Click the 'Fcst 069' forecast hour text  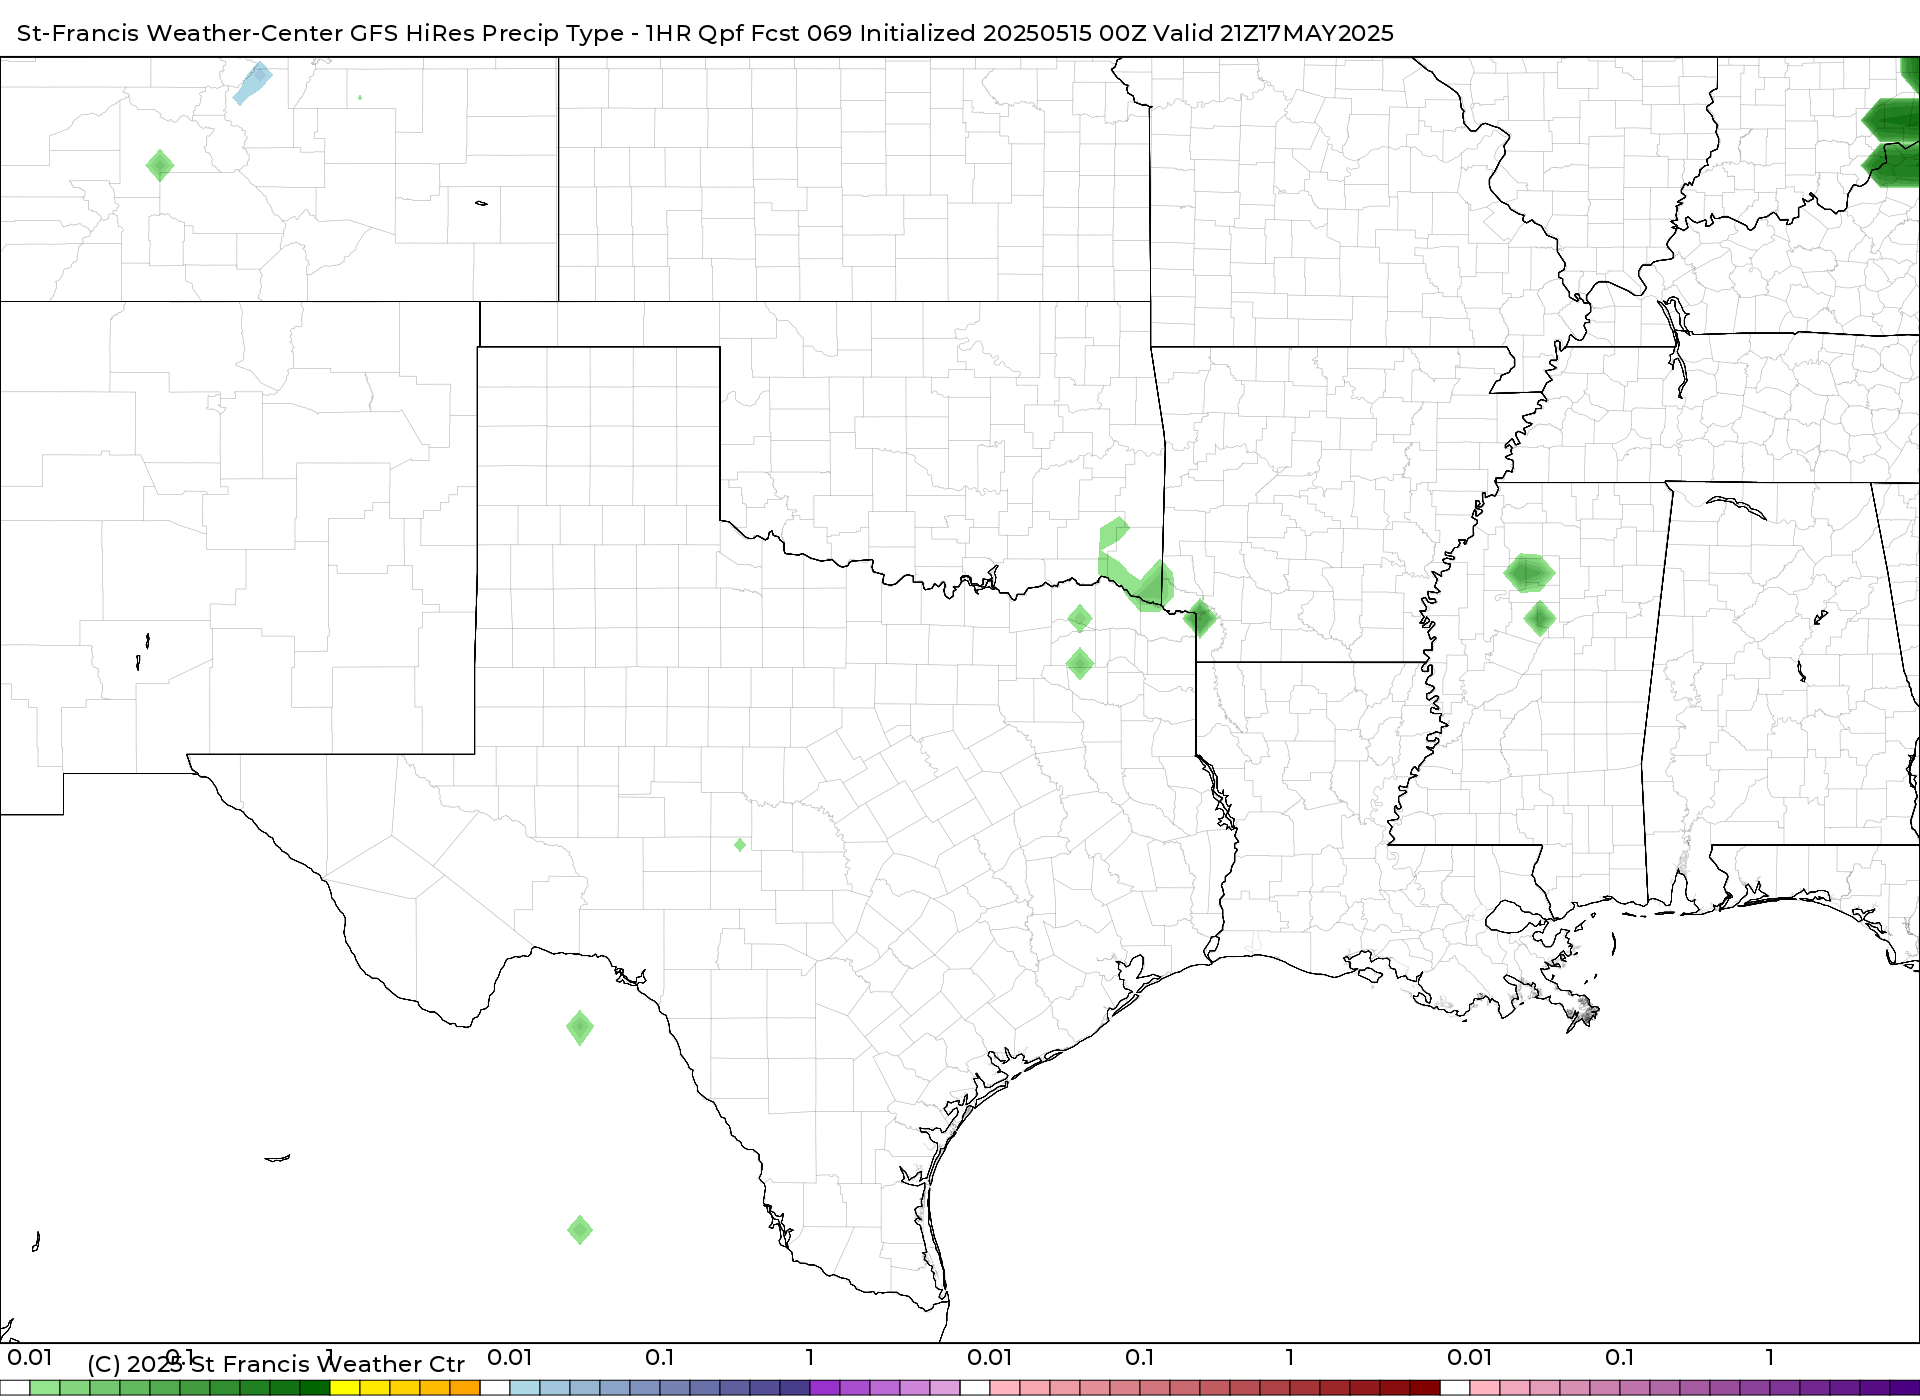[803, 33]
